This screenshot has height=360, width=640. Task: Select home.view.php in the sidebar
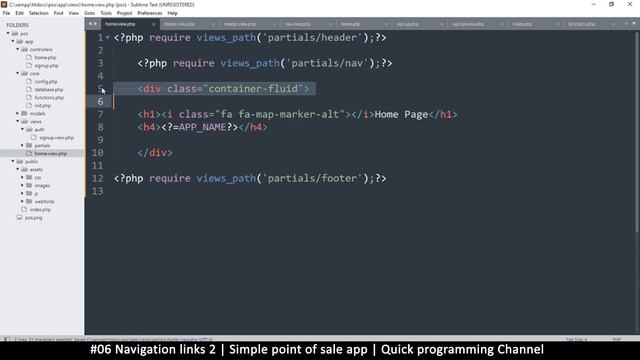50,153
